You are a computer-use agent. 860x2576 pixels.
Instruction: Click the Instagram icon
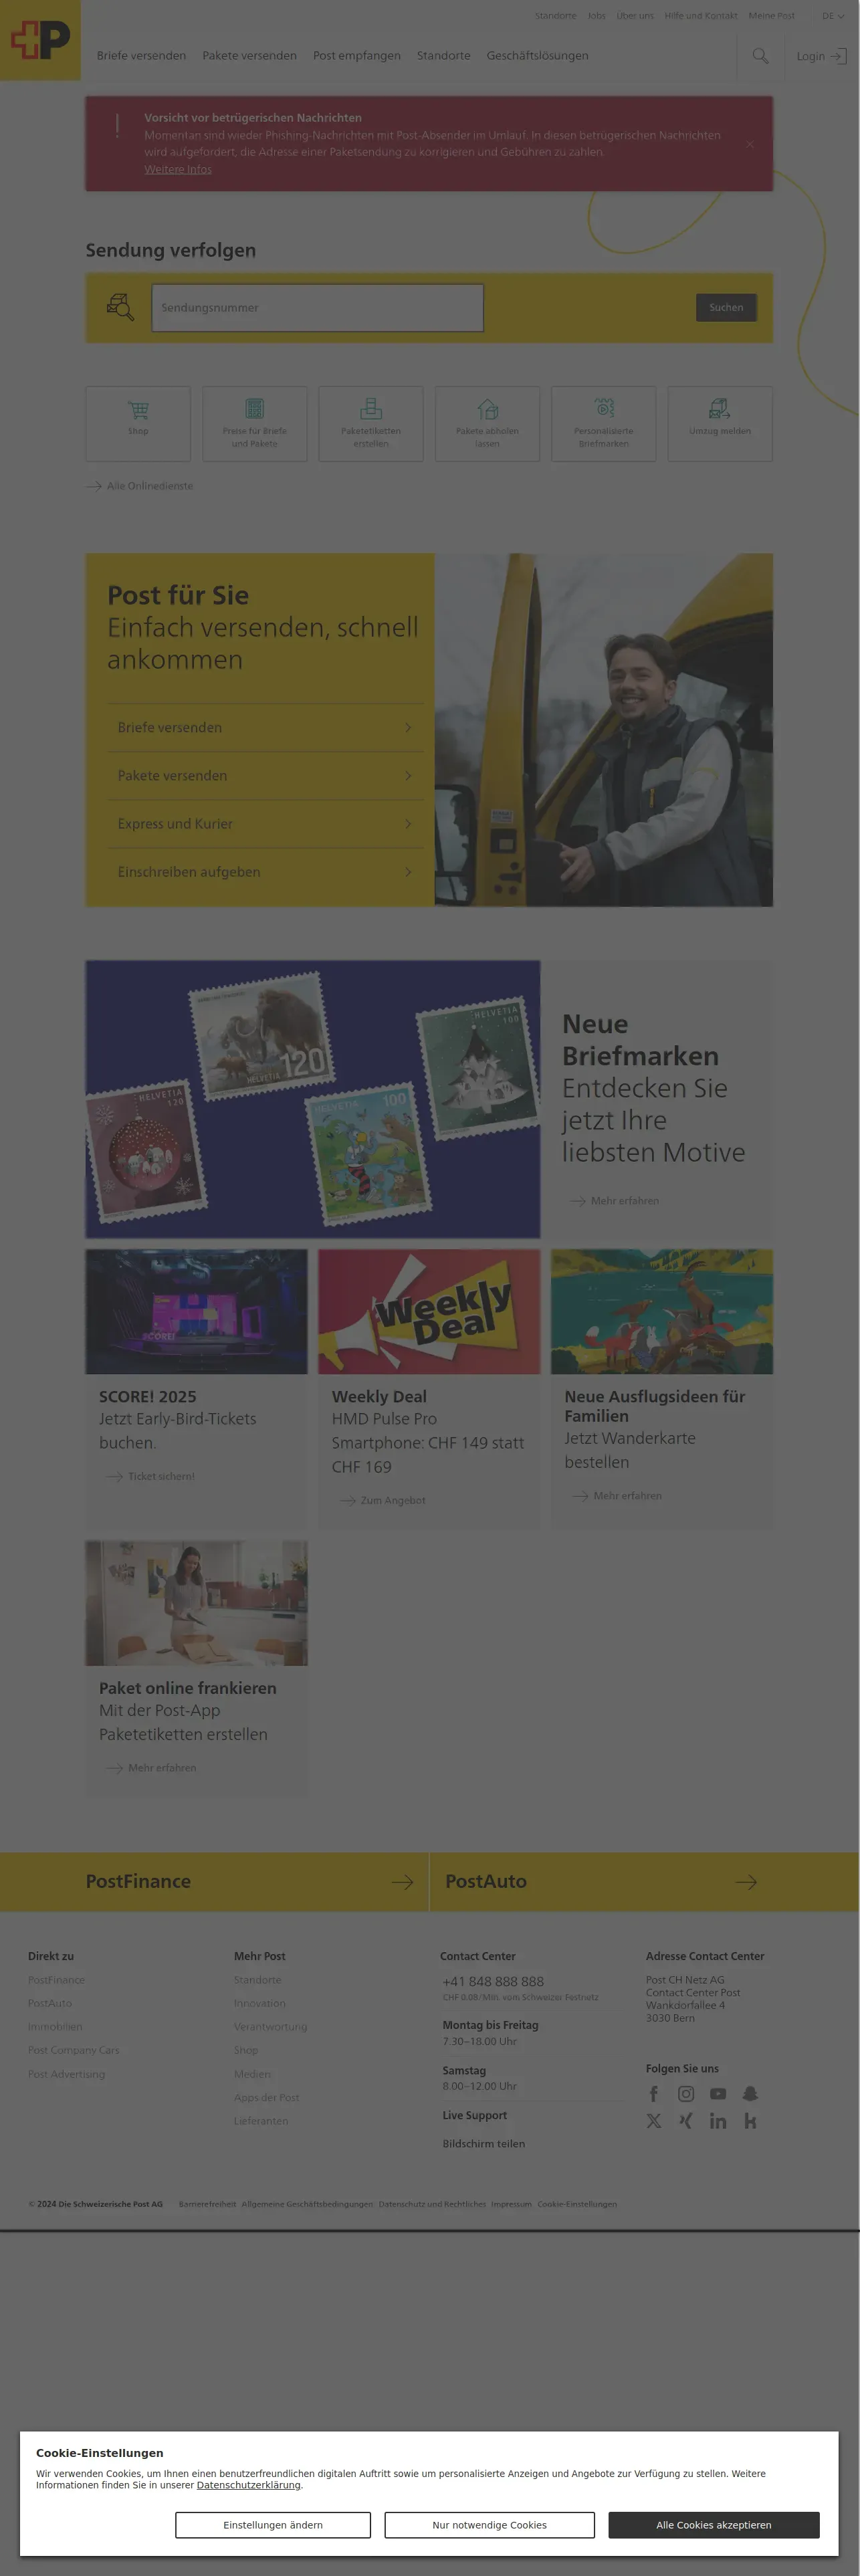point(686,2093)
